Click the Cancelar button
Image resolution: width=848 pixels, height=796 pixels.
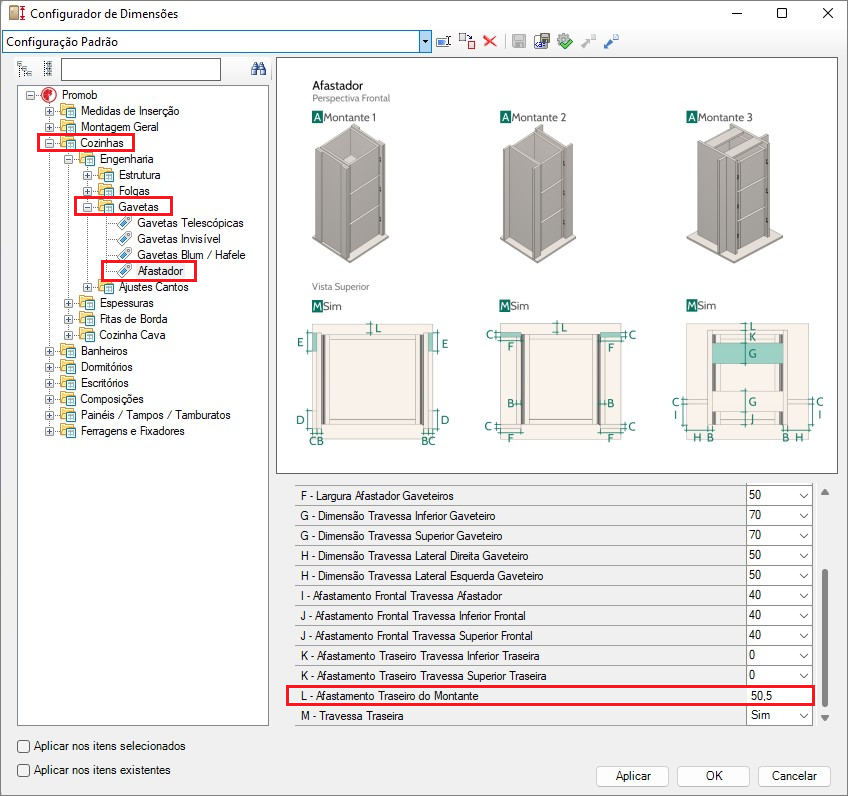[x=794, y=776]
